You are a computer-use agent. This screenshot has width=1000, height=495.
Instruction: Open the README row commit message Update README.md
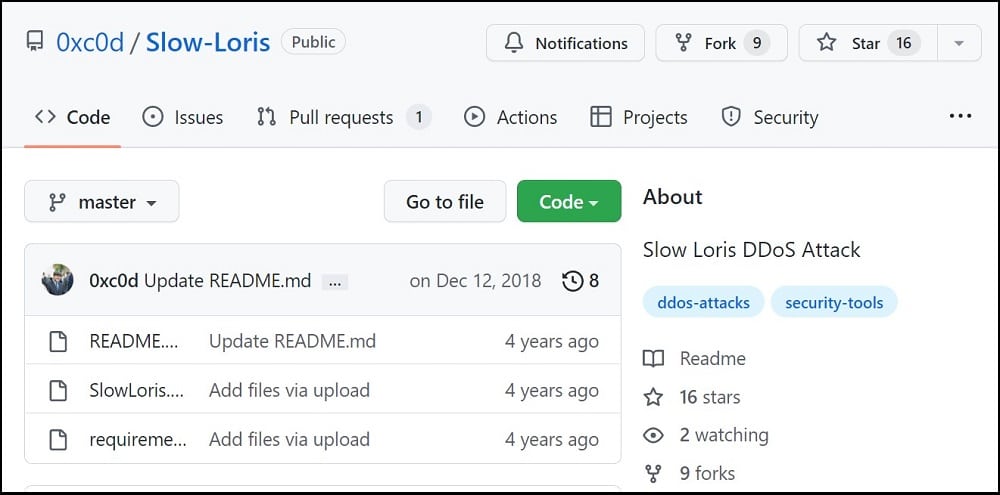pos(292,341)
